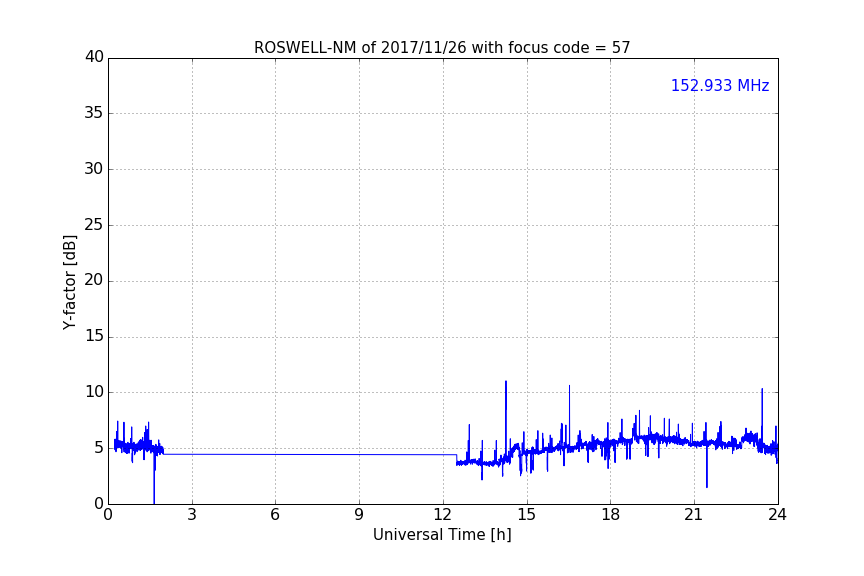Click the y-axis tick label 5

[x=99, y=448]
